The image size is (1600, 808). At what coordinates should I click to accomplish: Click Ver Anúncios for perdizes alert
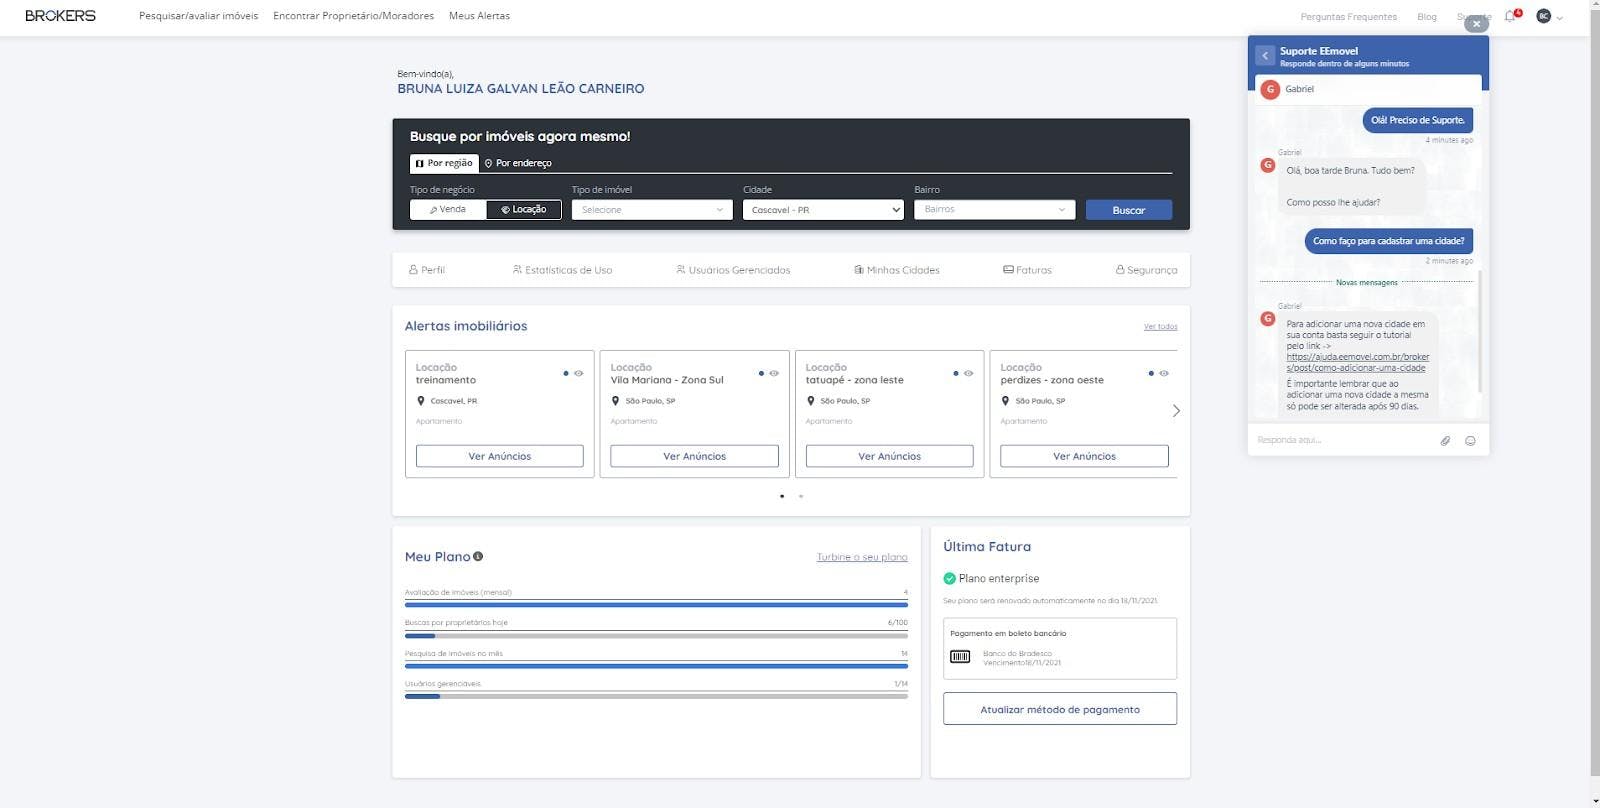tap(1084, 456)
